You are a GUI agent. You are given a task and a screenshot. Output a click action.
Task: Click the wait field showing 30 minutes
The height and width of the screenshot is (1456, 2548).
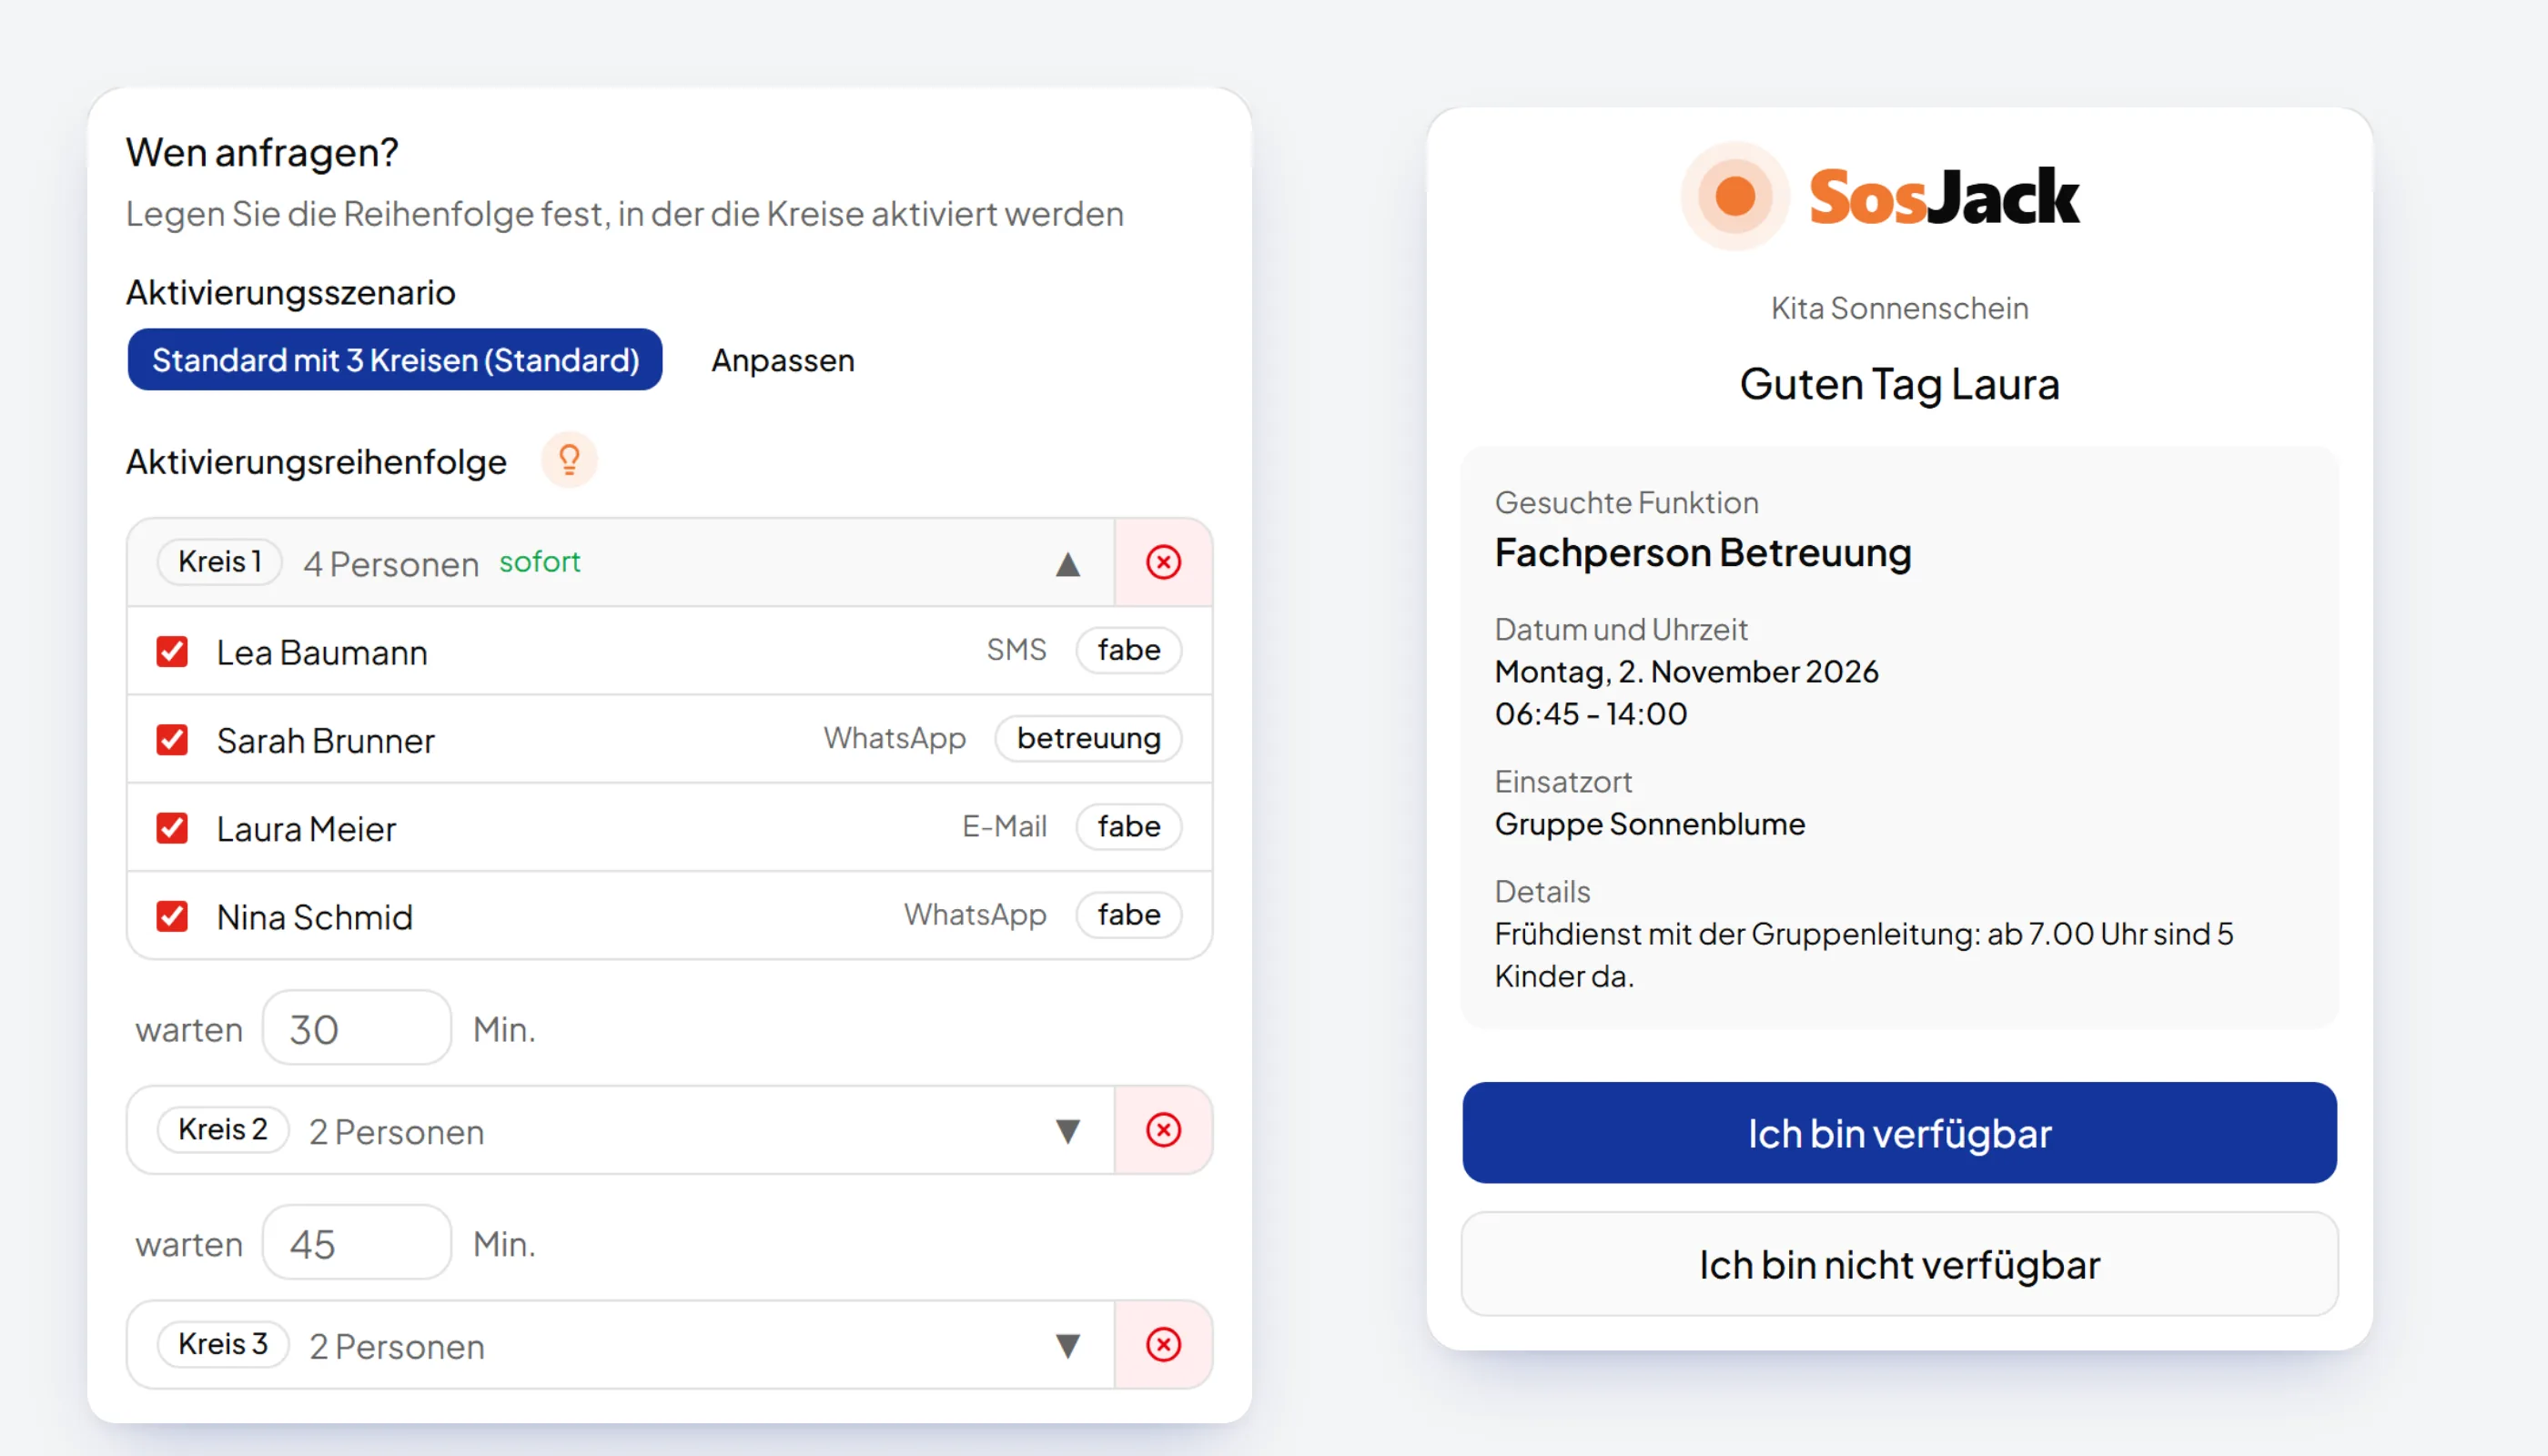pyautogui.click(x=357, y=1028)
